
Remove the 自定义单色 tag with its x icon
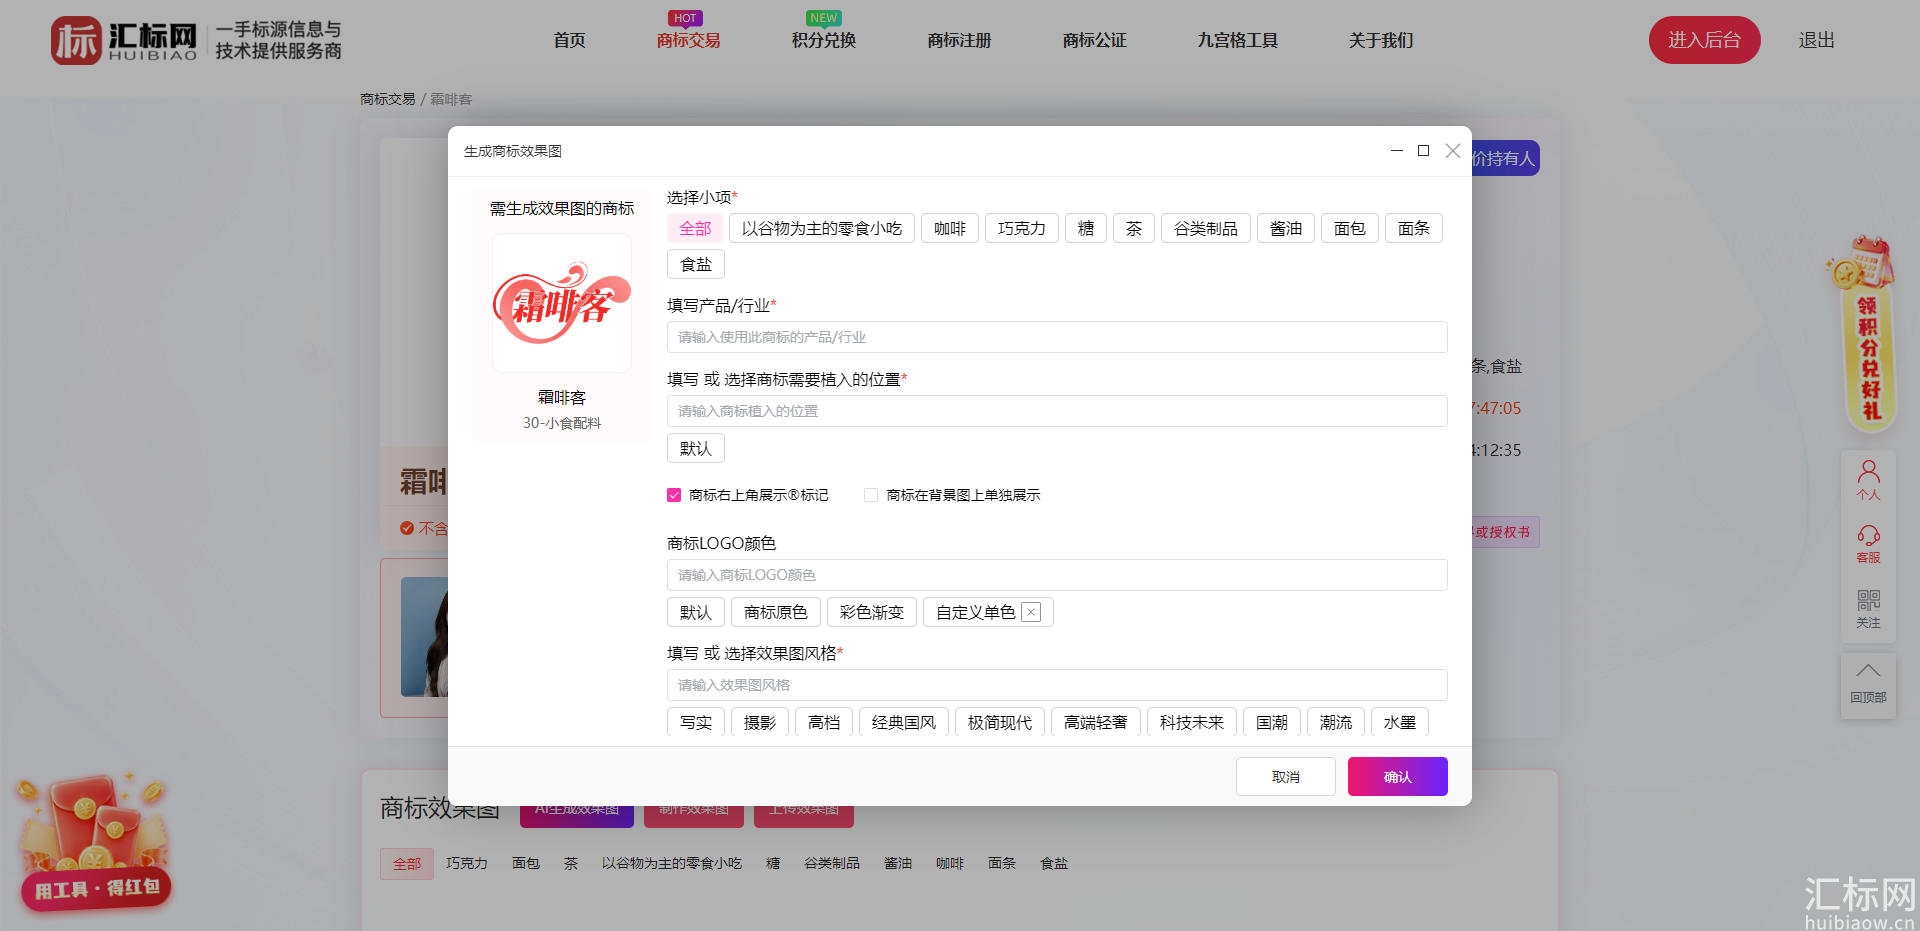click(x=1031, y=612)
